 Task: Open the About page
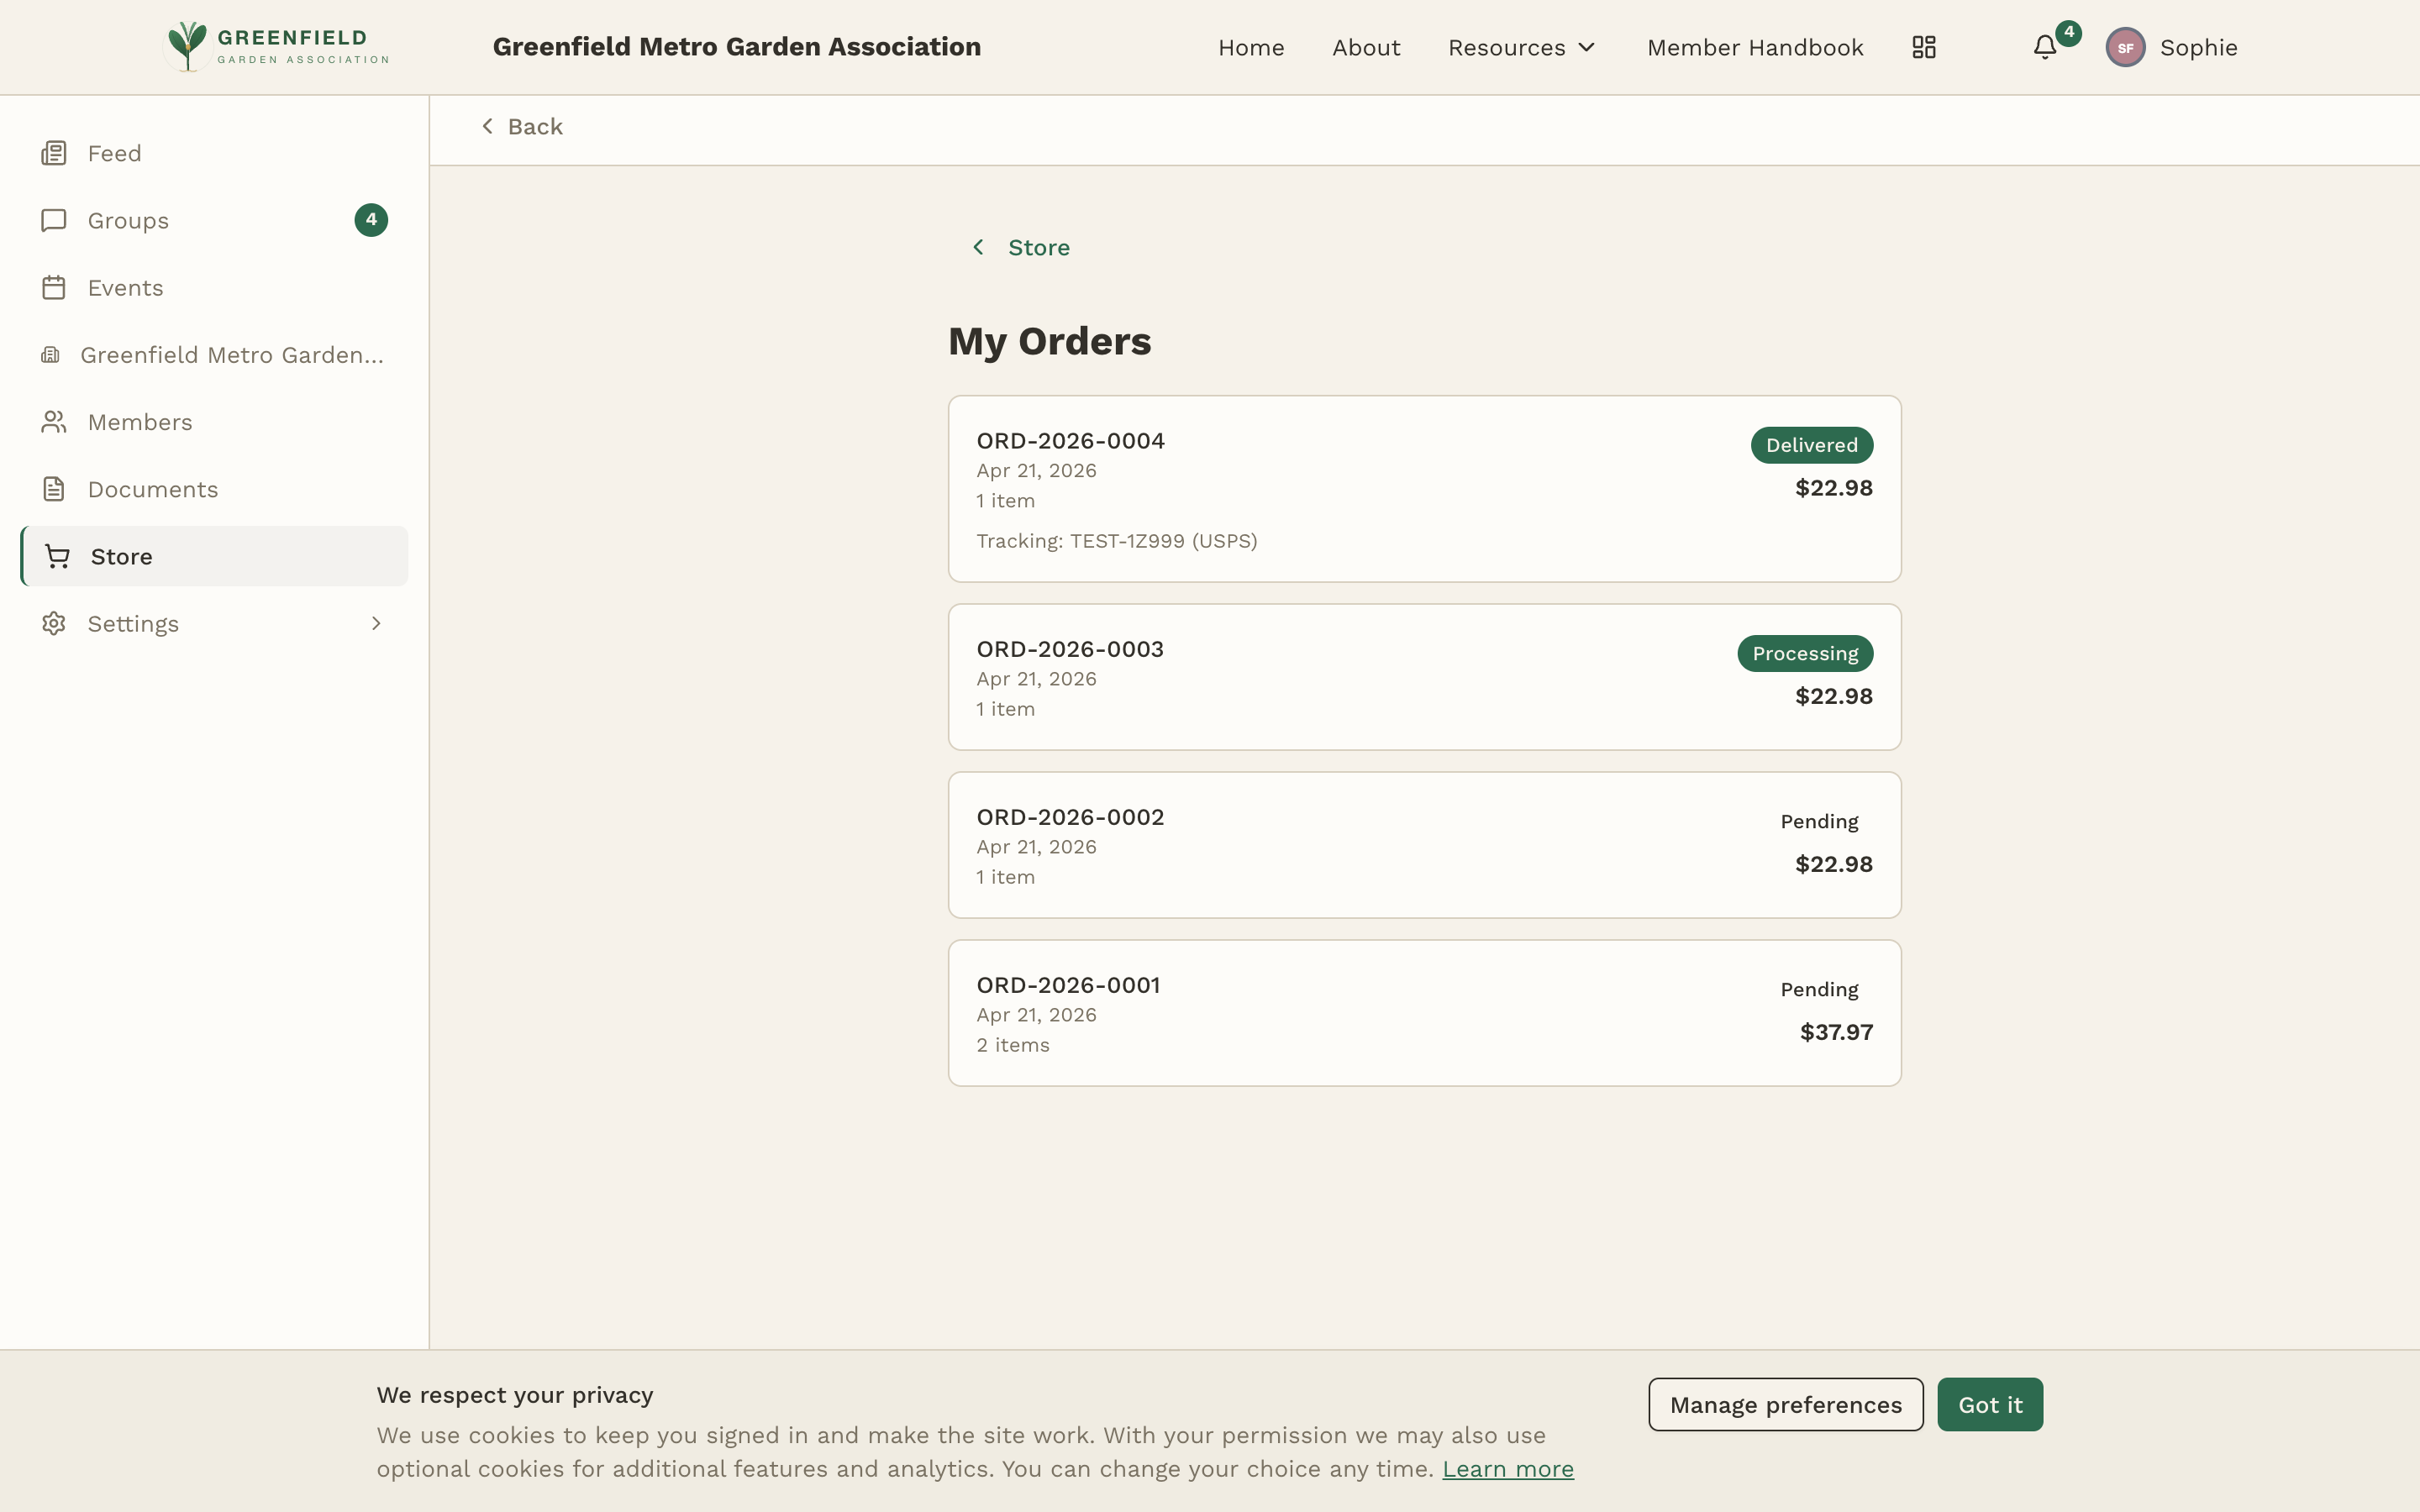click(1366, 47)
